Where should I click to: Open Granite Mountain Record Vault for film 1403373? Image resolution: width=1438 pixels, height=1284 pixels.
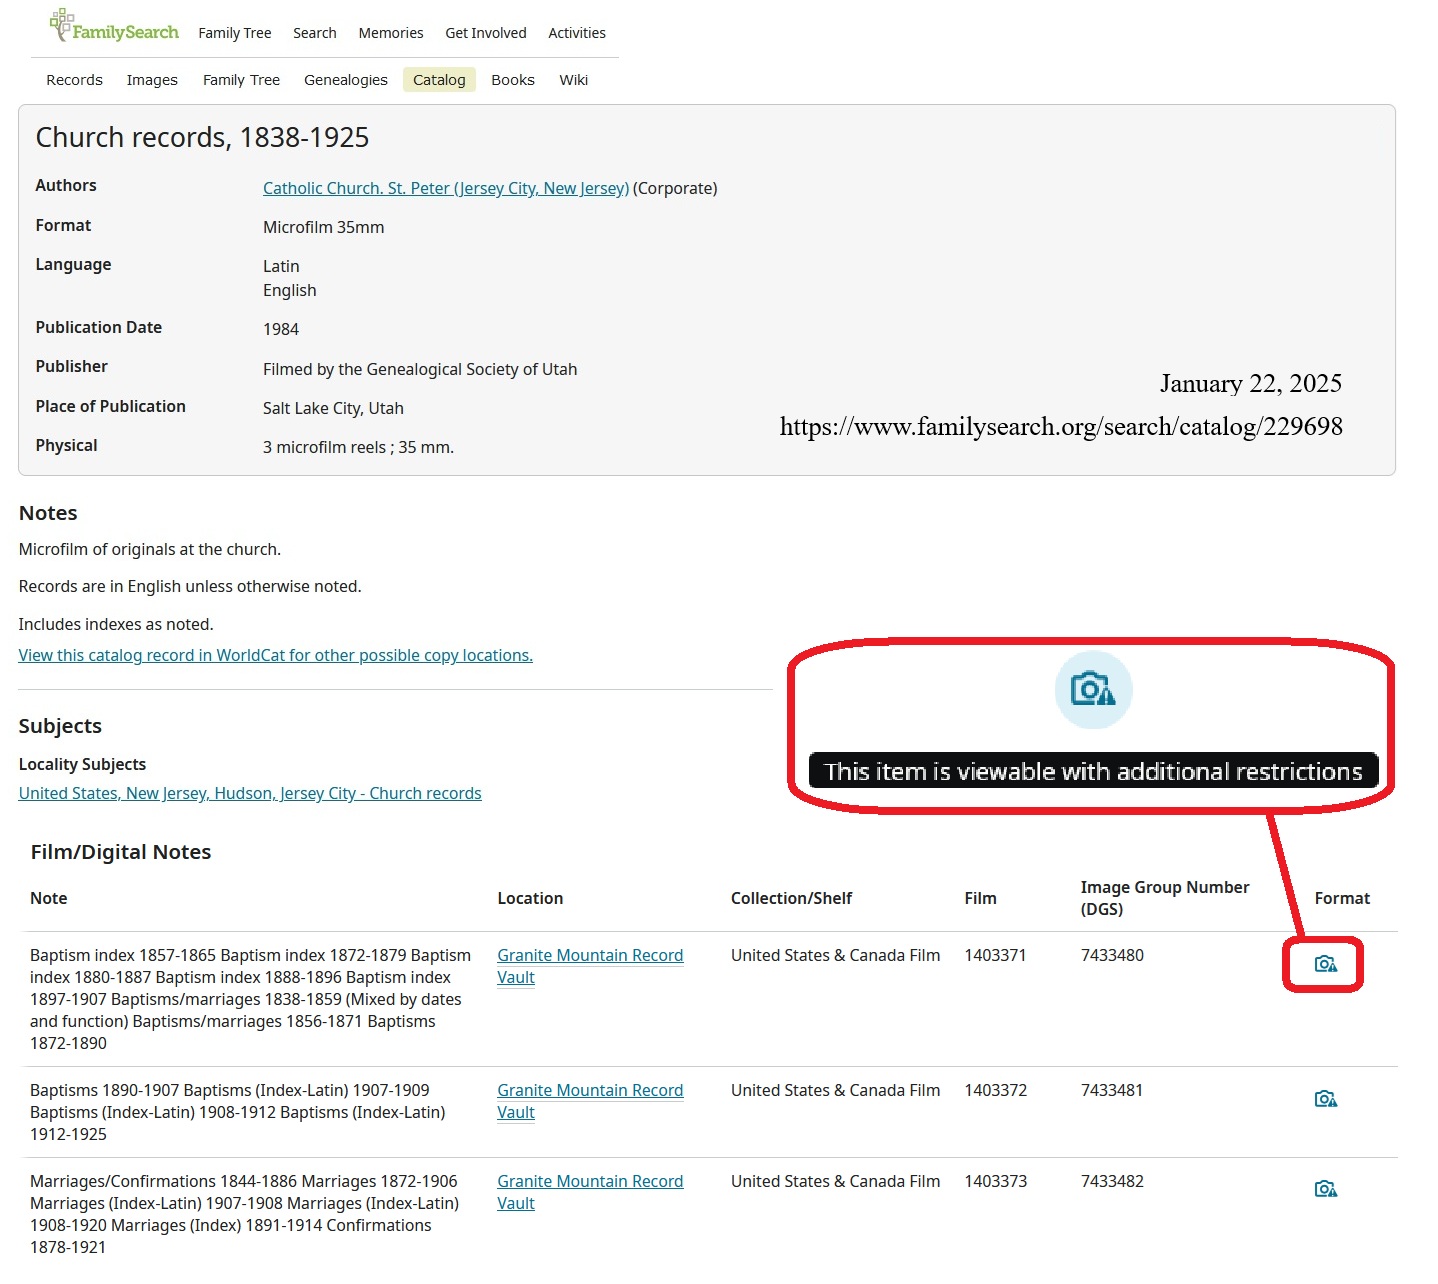pos(590,1192)
